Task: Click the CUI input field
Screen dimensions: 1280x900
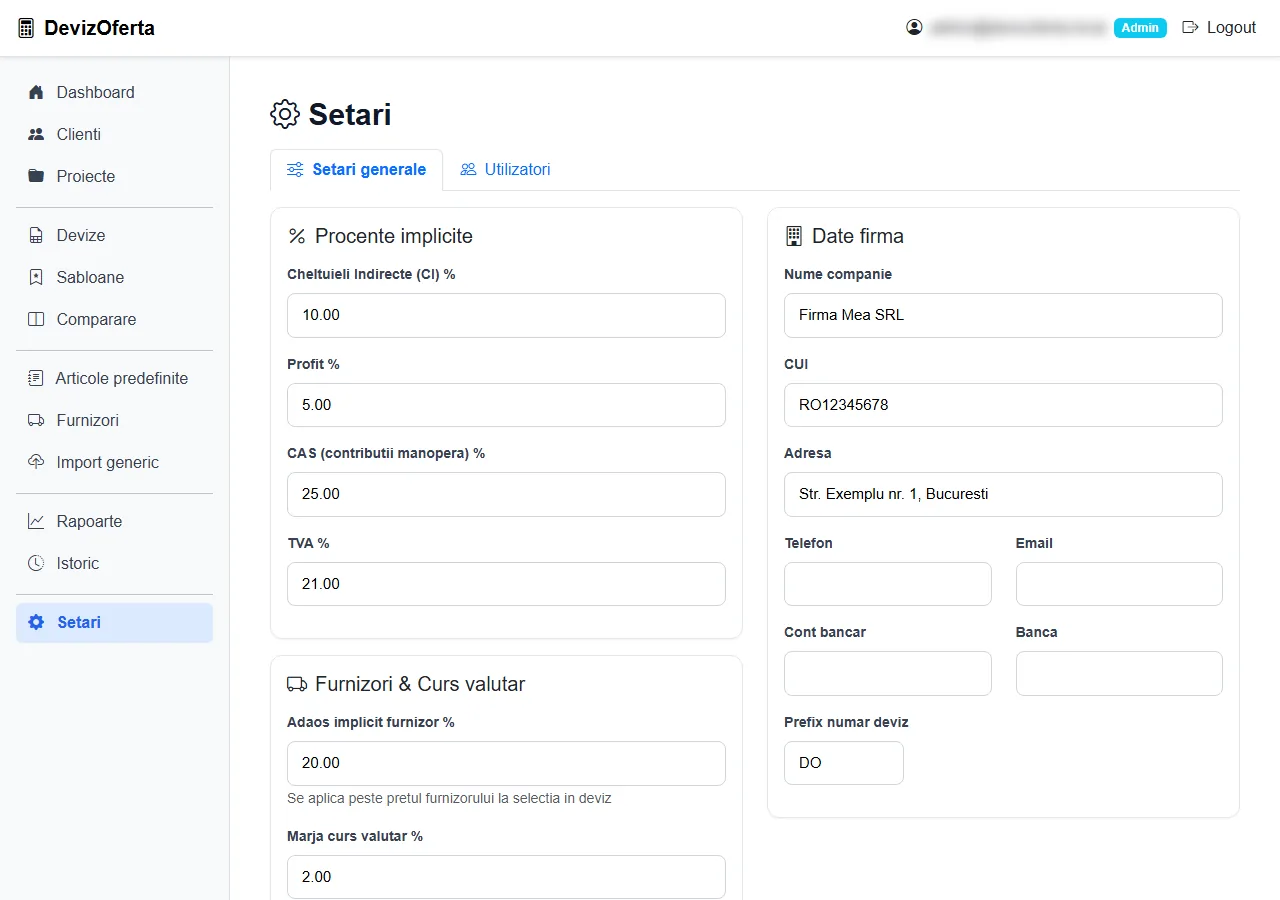Action: tap(1003, 405)
